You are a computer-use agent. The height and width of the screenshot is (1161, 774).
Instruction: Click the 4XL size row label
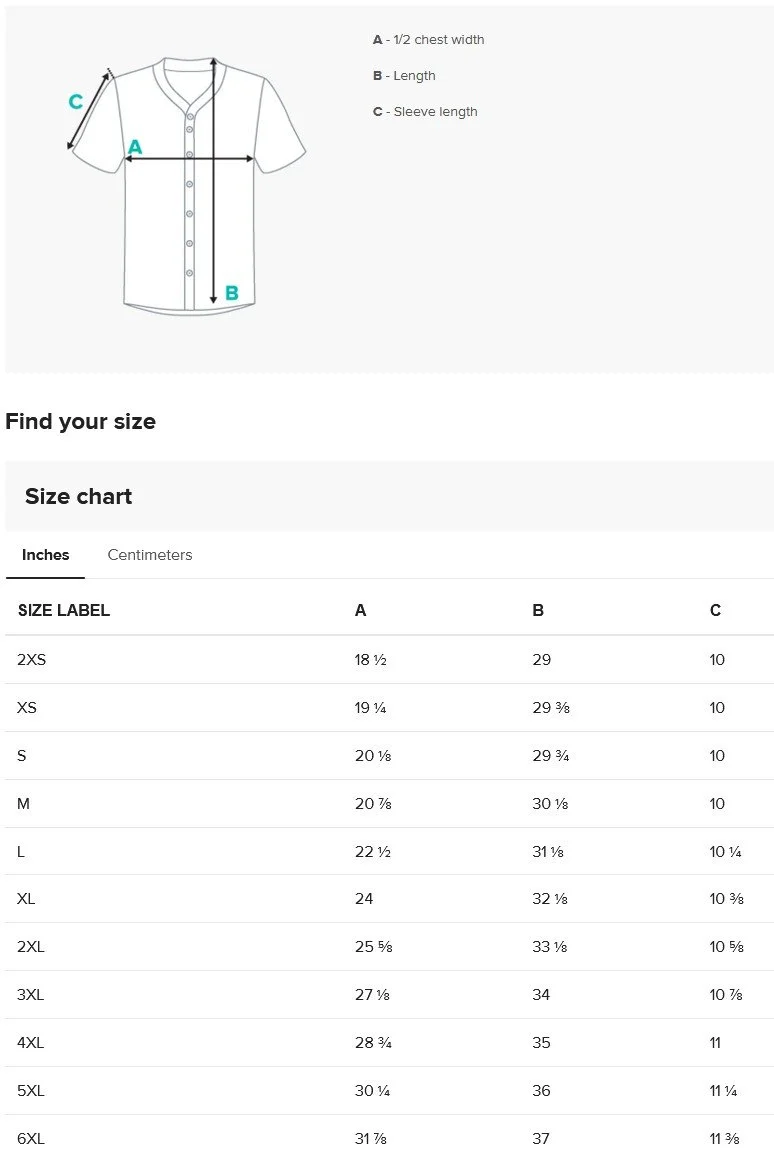point(31,1043)
